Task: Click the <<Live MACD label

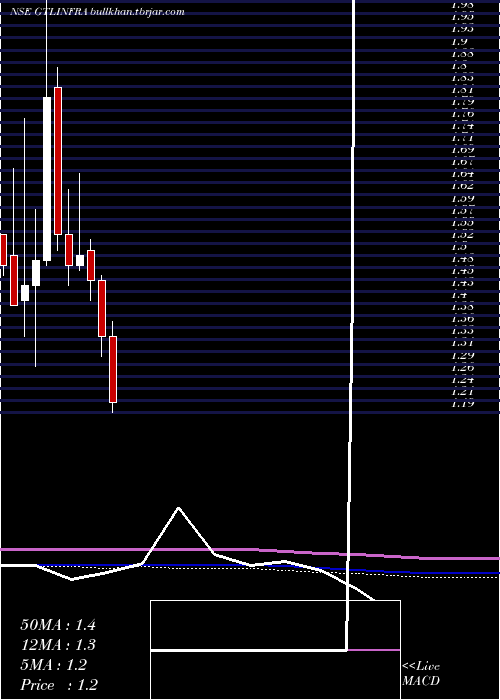Action: click(421, 674)
